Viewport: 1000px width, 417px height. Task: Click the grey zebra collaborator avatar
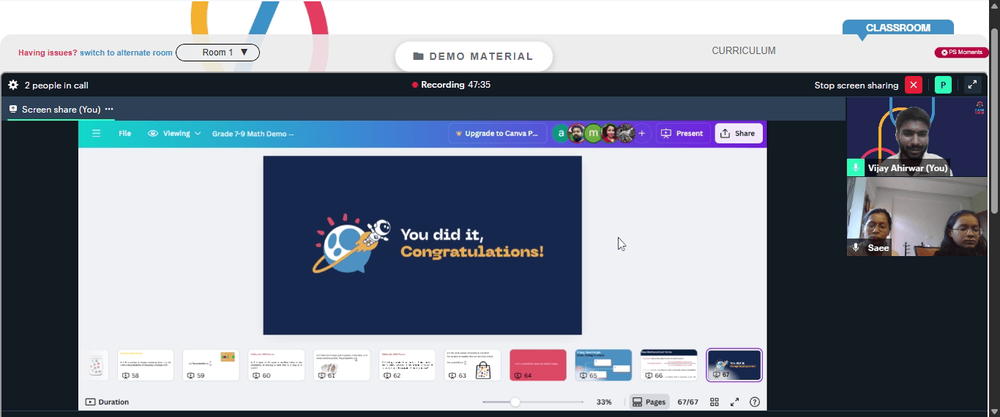[x=626, y=133]
